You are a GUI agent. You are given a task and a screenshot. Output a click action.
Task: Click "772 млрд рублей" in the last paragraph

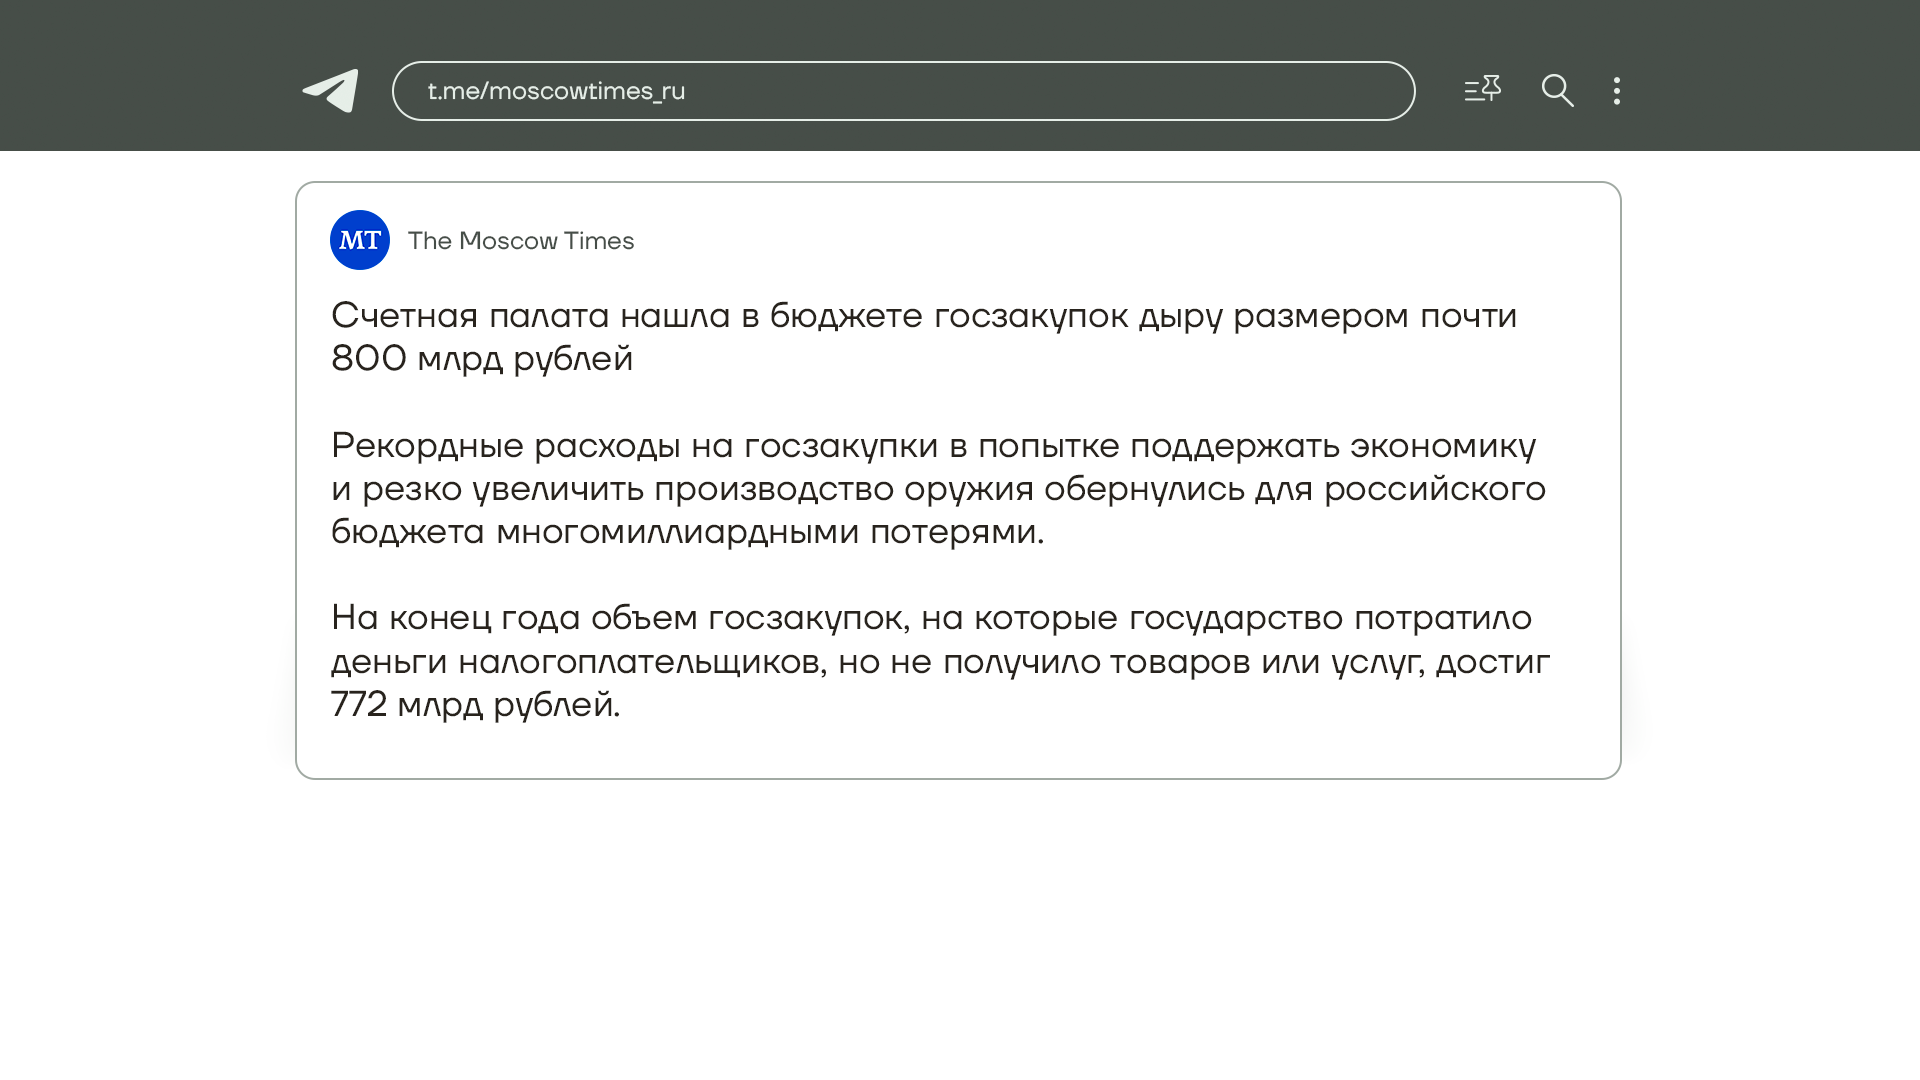(474, 705)
